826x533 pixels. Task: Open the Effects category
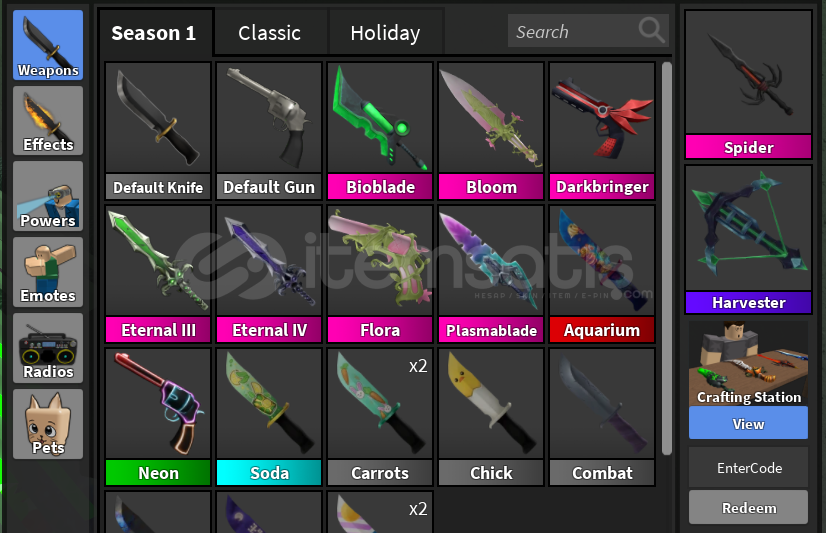[x=48, y=121]
